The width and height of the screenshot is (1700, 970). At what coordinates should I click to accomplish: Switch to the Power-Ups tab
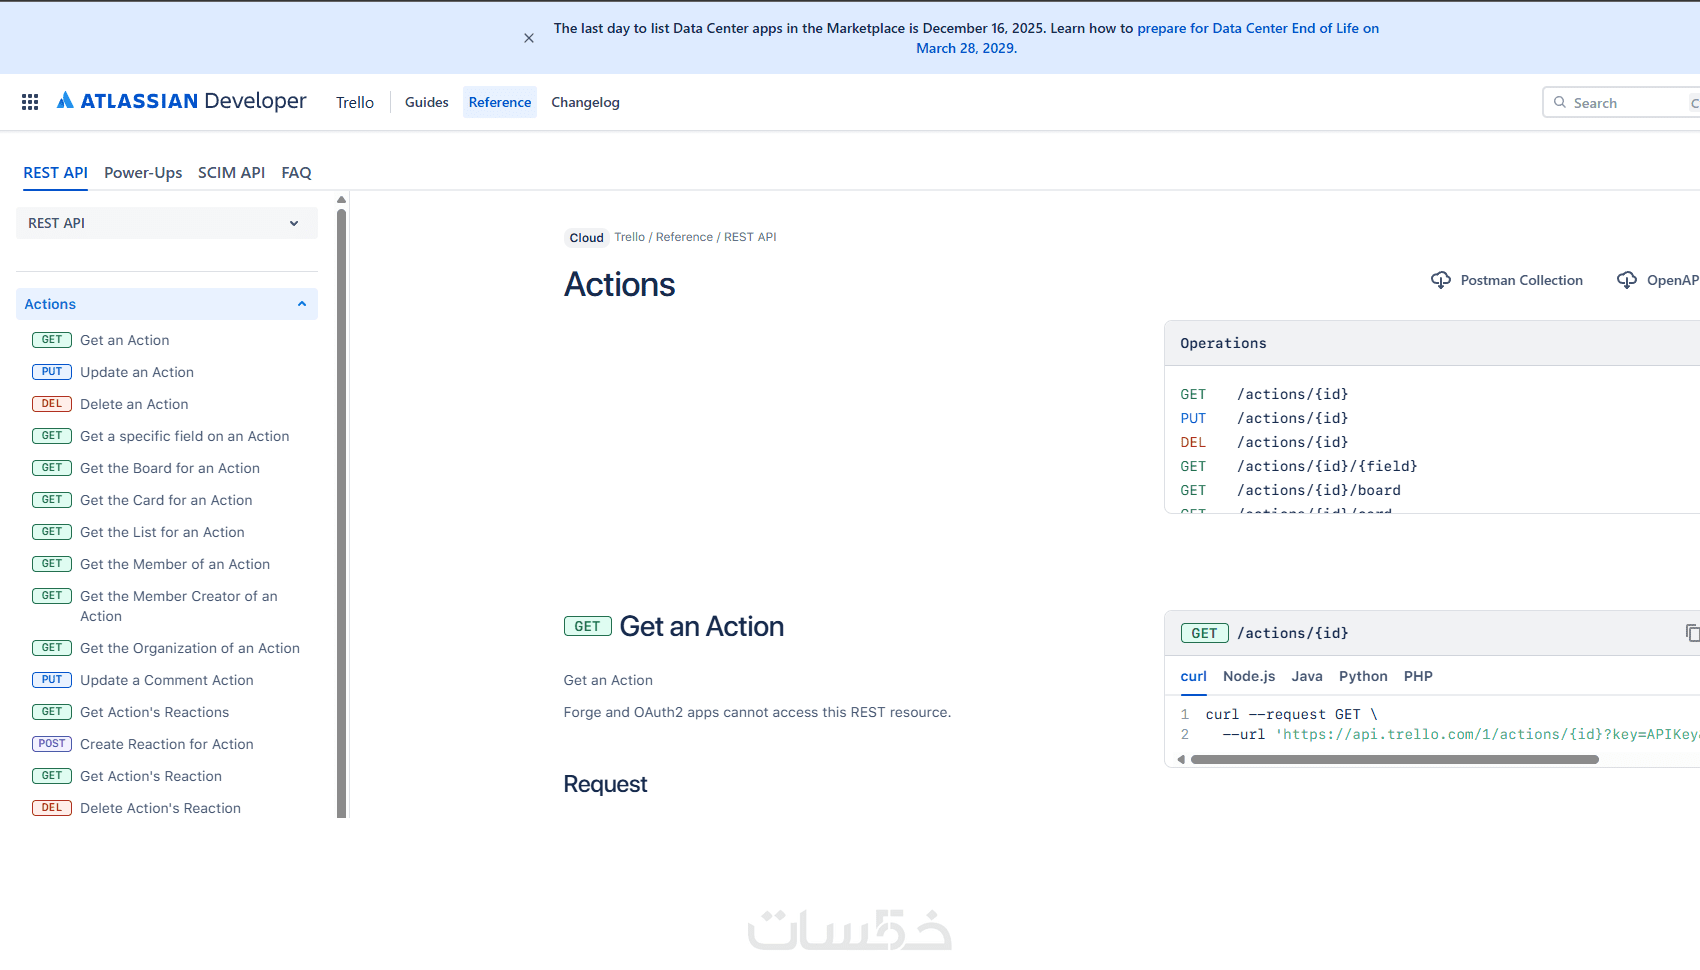point(143,173)
